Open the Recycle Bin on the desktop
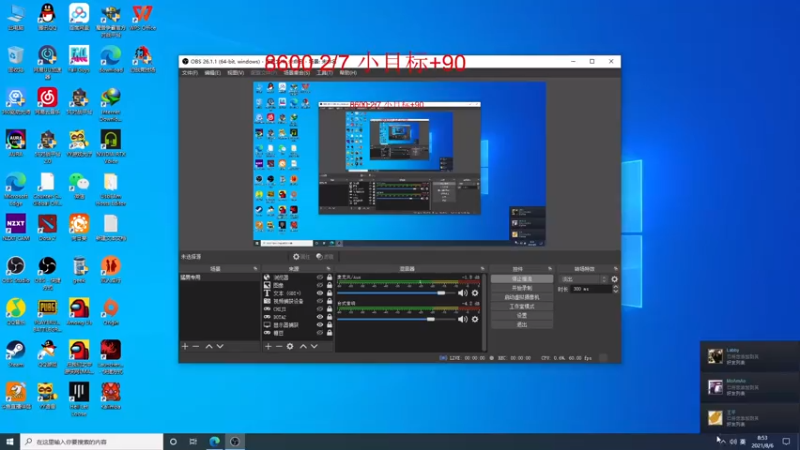 click(16, 59)
